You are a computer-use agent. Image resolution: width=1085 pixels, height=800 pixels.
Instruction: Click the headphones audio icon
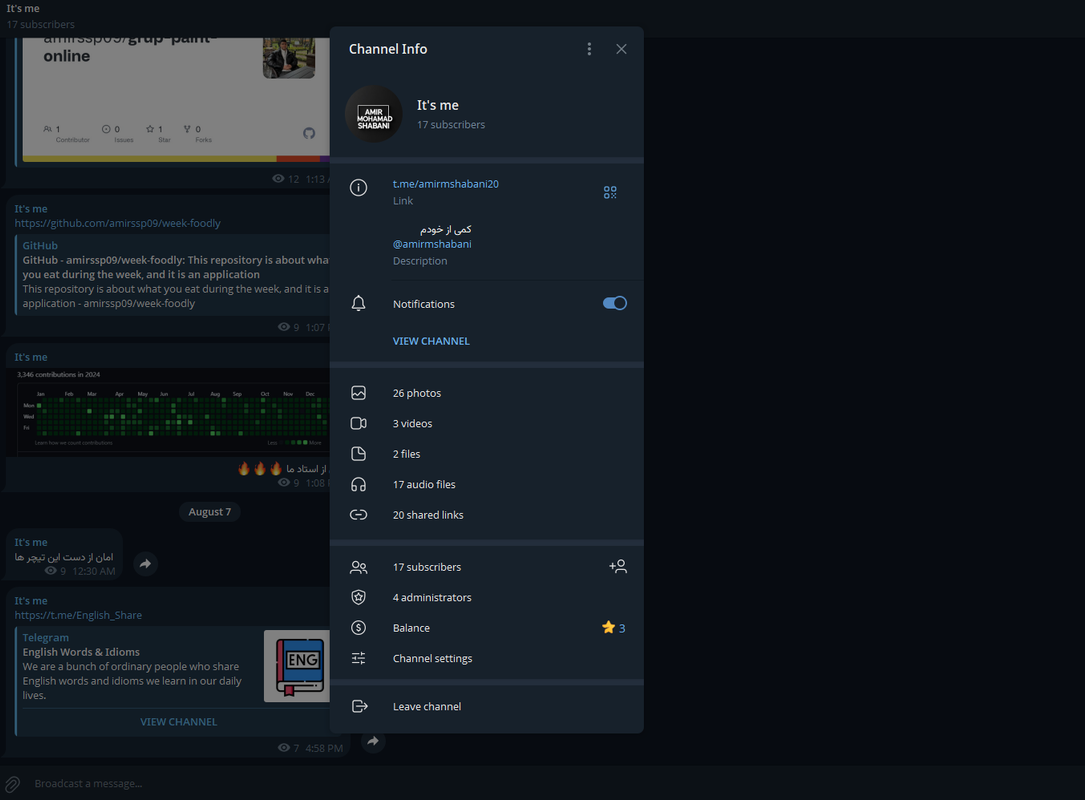358,484
